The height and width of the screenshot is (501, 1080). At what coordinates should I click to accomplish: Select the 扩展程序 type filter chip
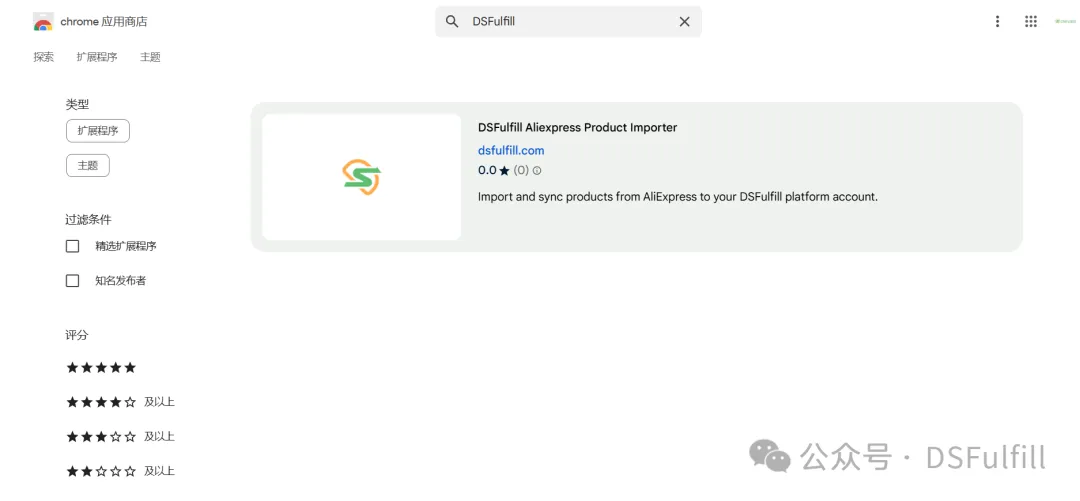click(x=98, y=131)
